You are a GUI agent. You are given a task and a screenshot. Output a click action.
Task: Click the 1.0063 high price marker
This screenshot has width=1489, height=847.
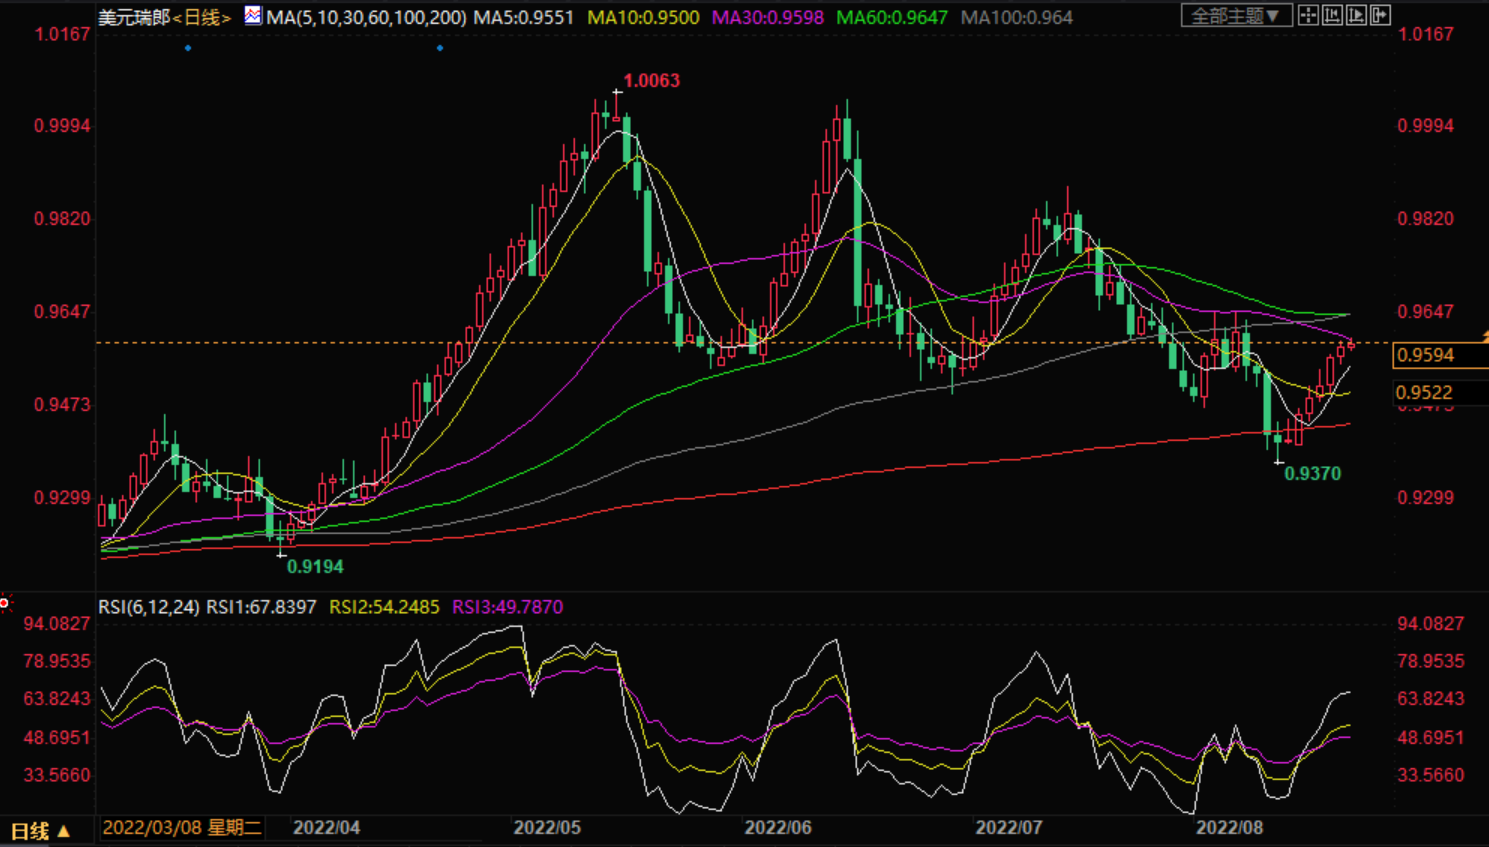point(651,81)
